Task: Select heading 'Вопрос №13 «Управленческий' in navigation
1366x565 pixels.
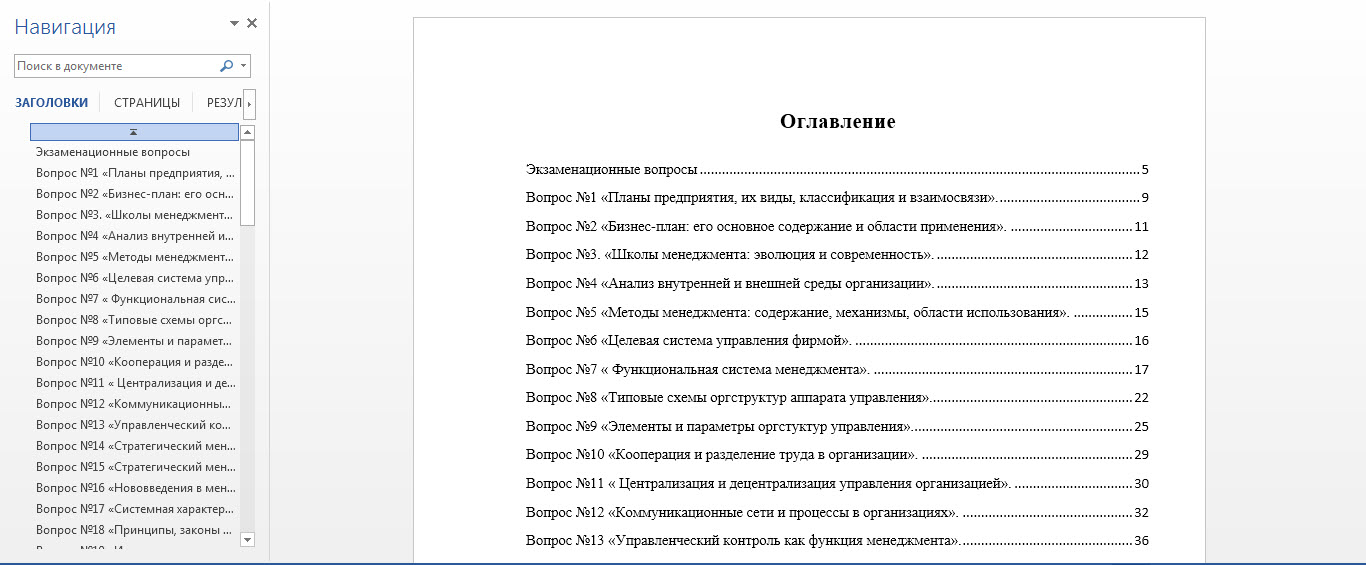Action: pos(135,425)
